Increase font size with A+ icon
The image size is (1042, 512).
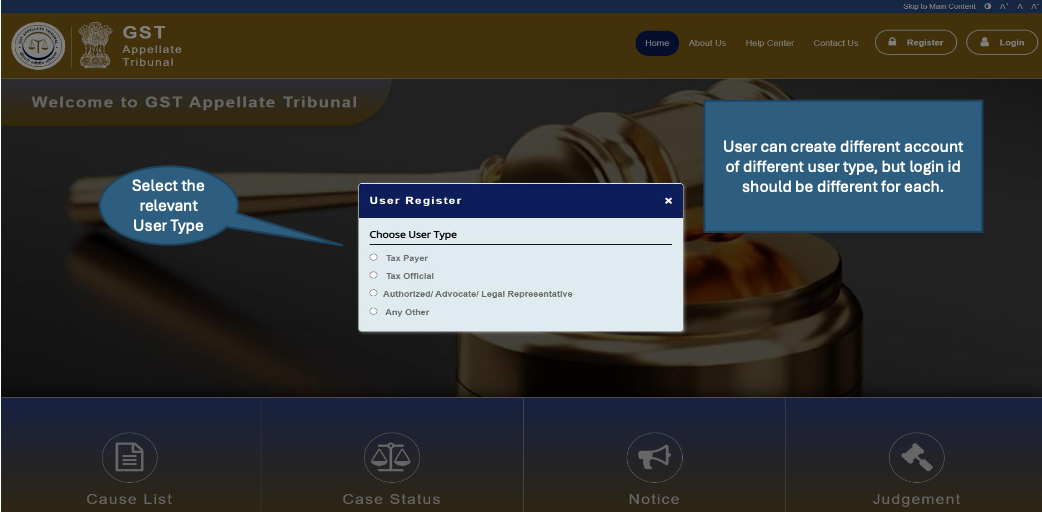point(1004,6)
